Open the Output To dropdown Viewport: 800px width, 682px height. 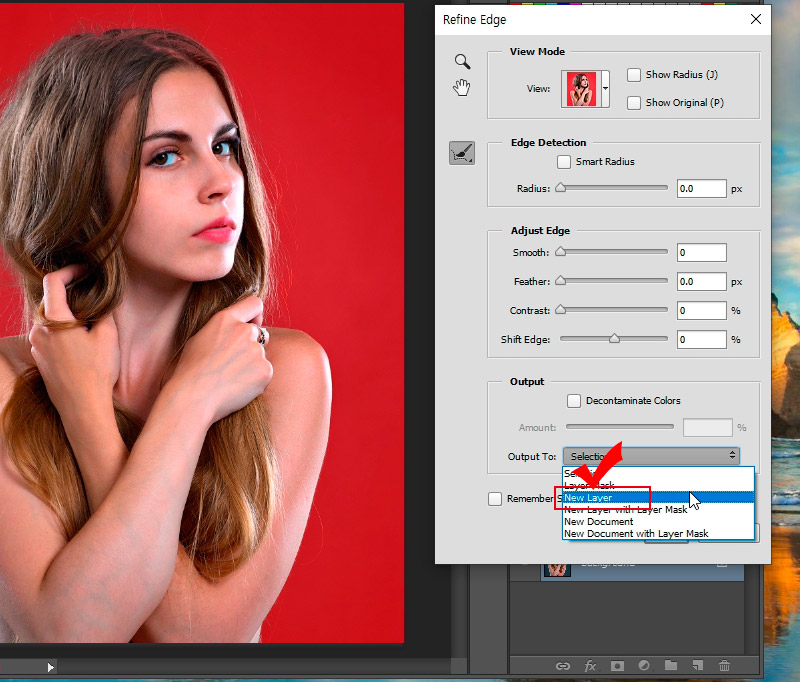(651, 456)
